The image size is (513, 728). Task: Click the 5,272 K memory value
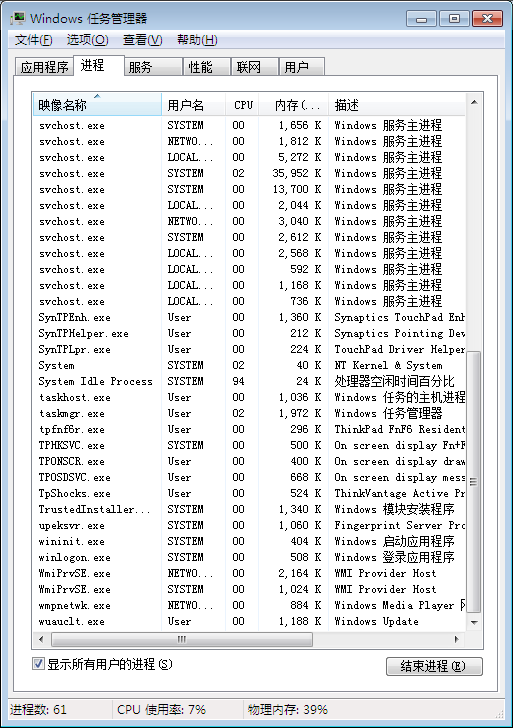[299, 157]
